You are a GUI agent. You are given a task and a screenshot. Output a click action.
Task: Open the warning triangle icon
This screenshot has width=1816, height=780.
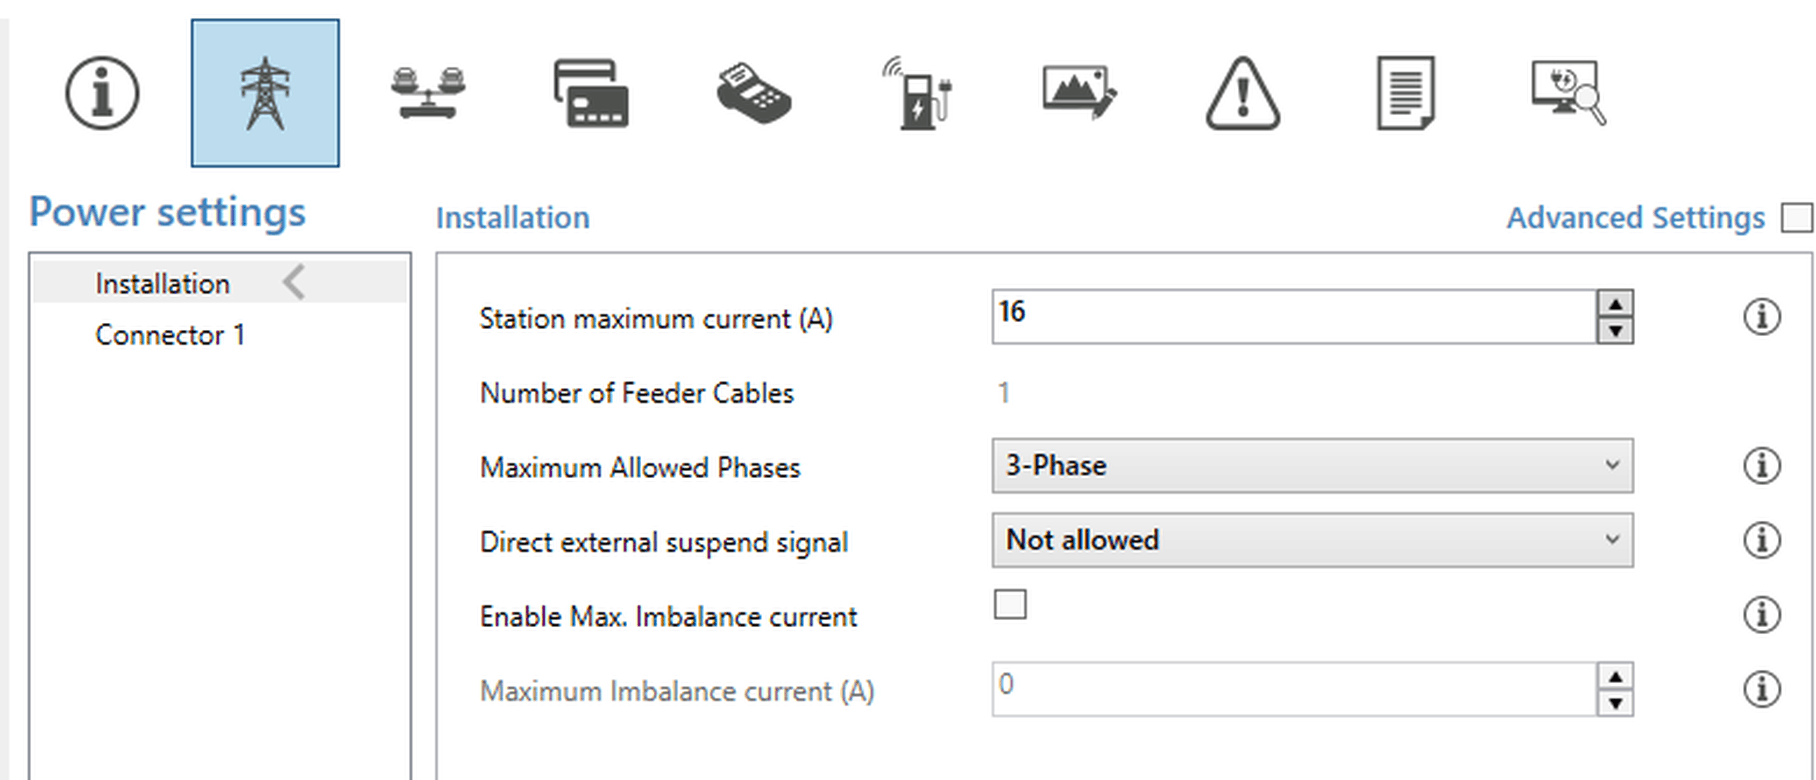tap(1242, 93)
